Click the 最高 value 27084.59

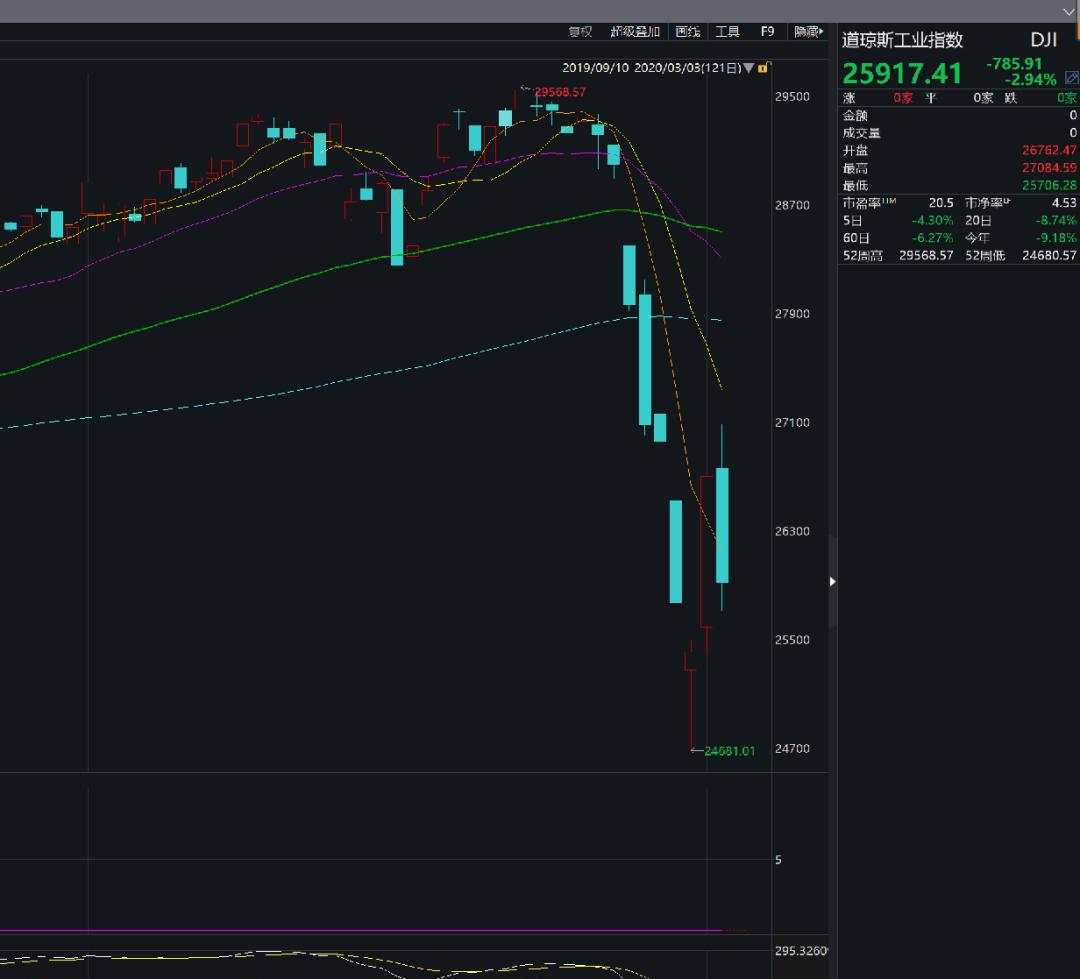tap(1049, 167)
